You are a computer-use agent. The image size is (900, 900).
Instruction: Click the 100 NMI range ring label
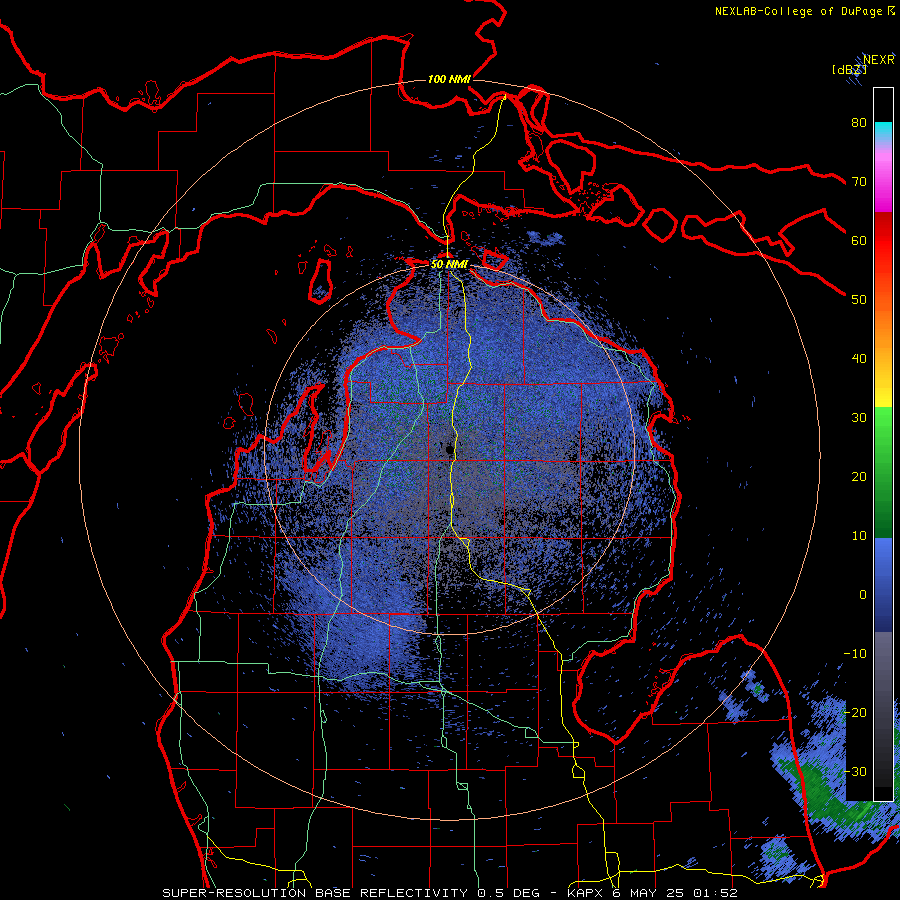point(449,79)
